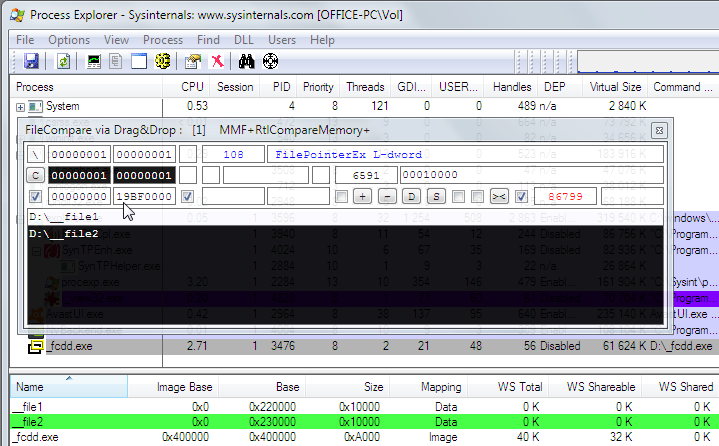
Task: Open the Options menu
Action: pyautogui.click(x=68, y=40)
